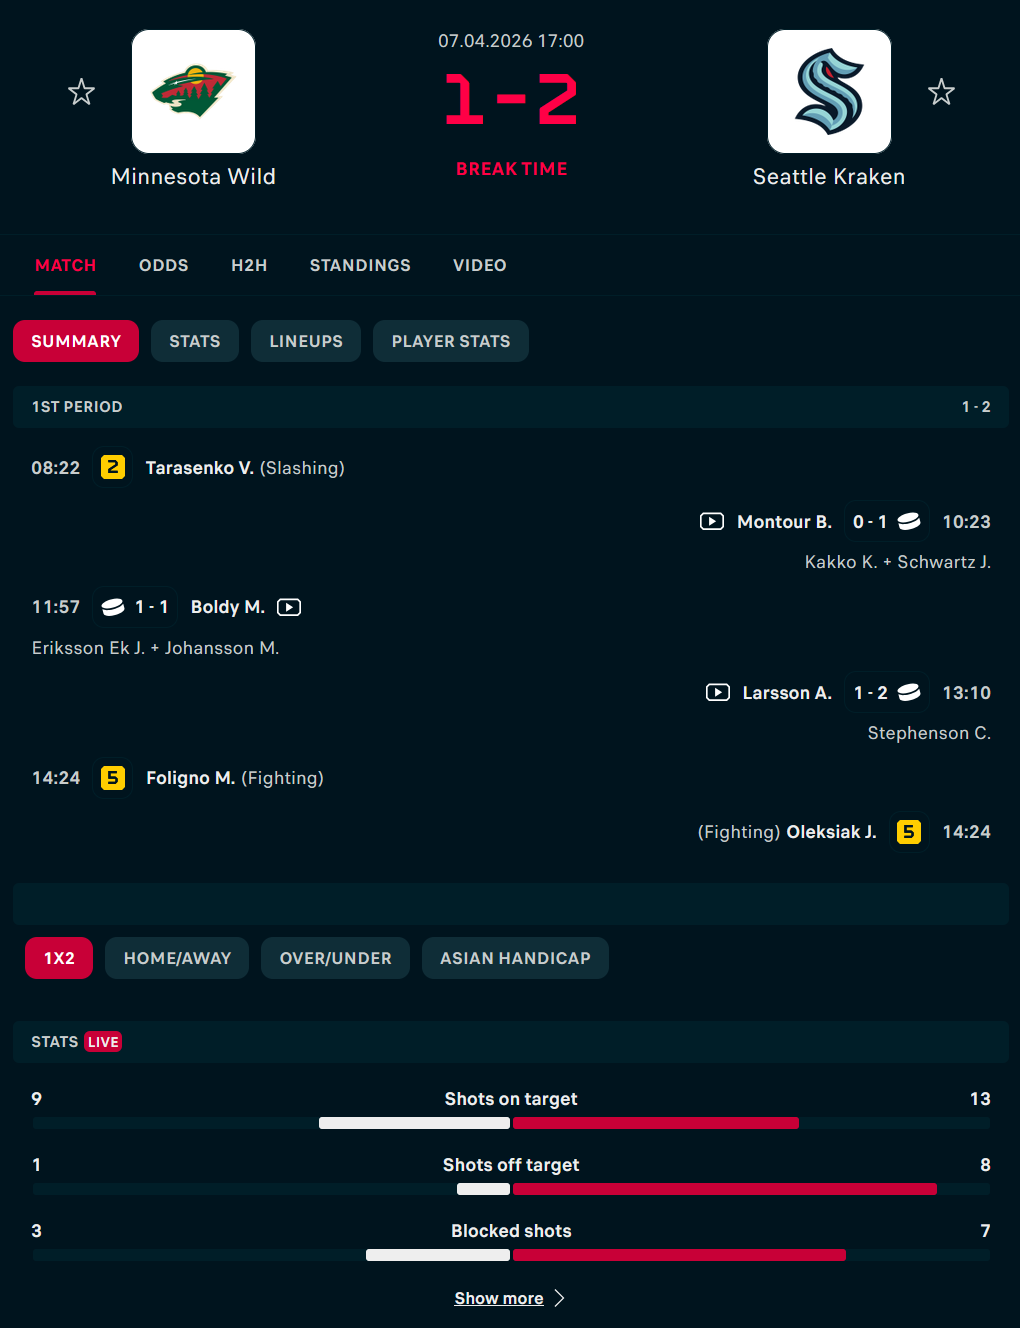1020x1328 pixels.
Task: Click assists Eriksson Ek J. + Johansson M.
Action: click(x=155, y=648)
